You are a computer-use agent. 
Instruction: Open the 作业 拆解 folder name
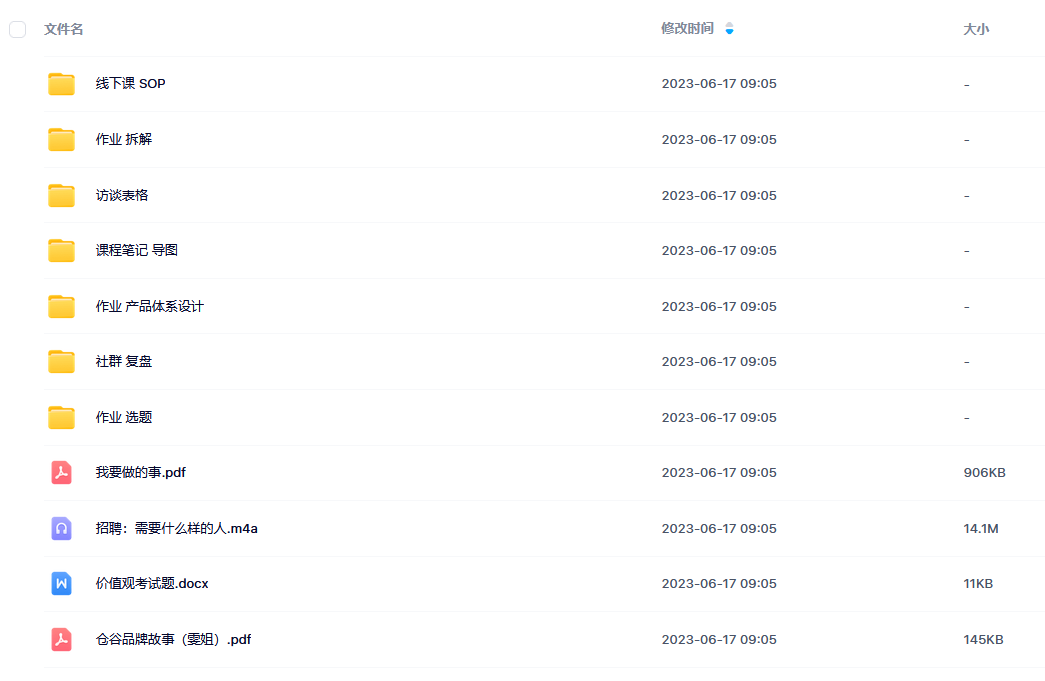[x=124, y=140]
